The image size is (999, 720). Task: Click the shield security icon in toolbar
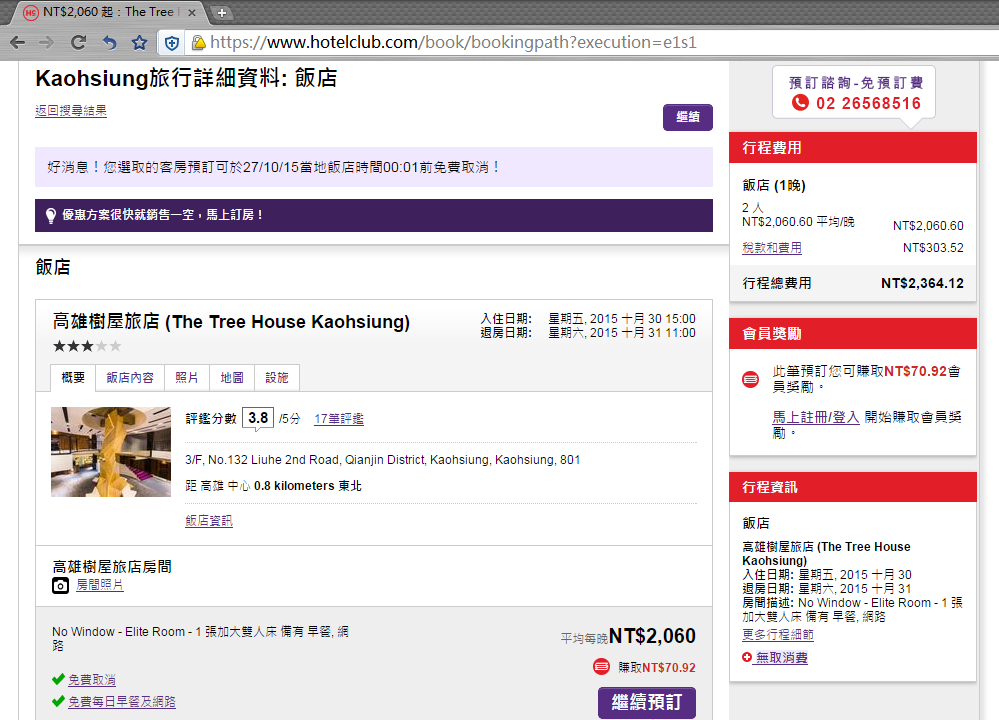coord(171,43)
